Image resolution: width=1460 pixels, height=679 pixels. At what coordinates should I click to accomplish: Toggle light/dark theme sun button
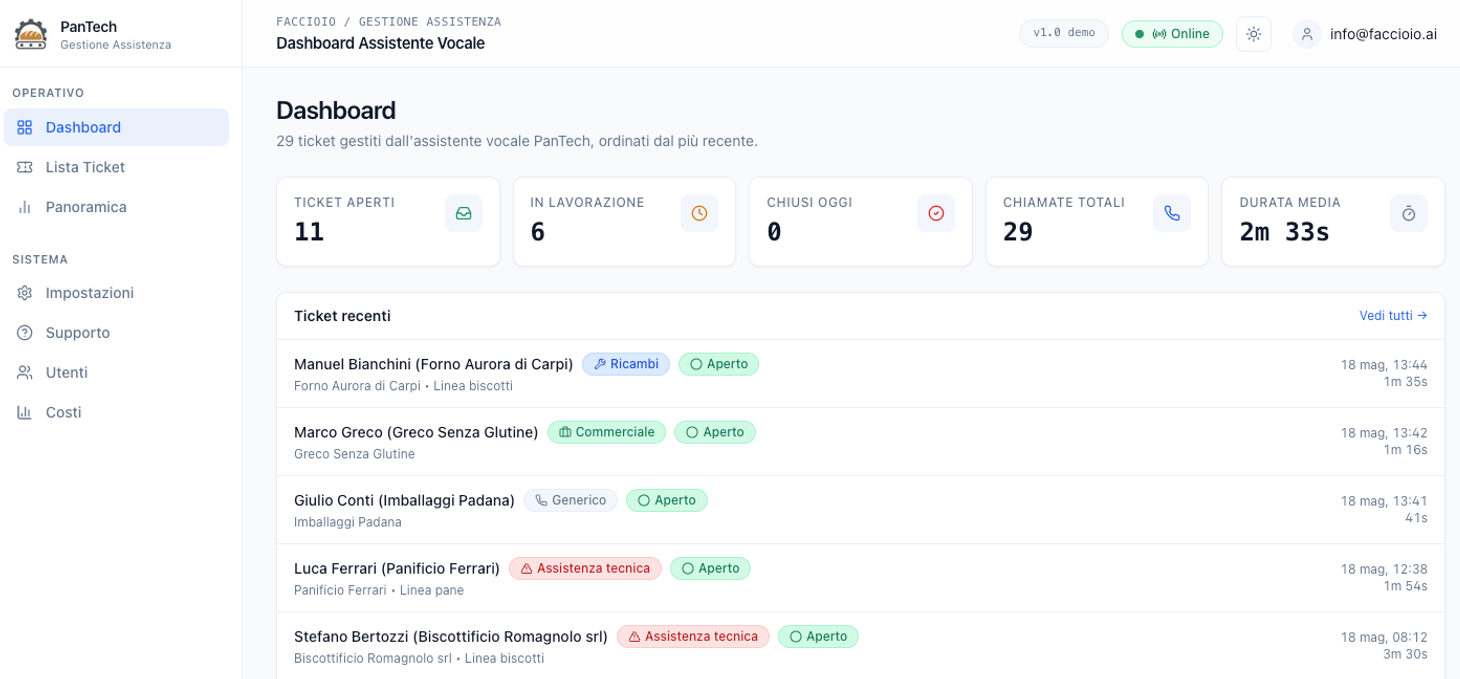coord(1254,34)
